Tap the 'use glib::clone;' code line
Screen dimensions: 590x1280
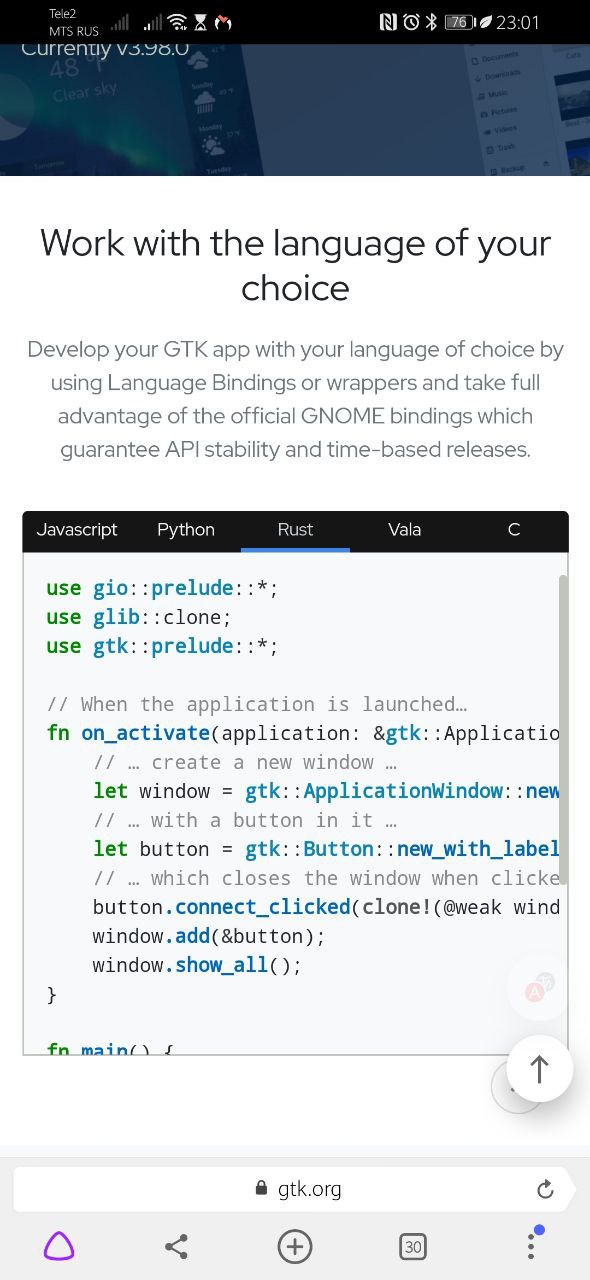click(139, 617)
